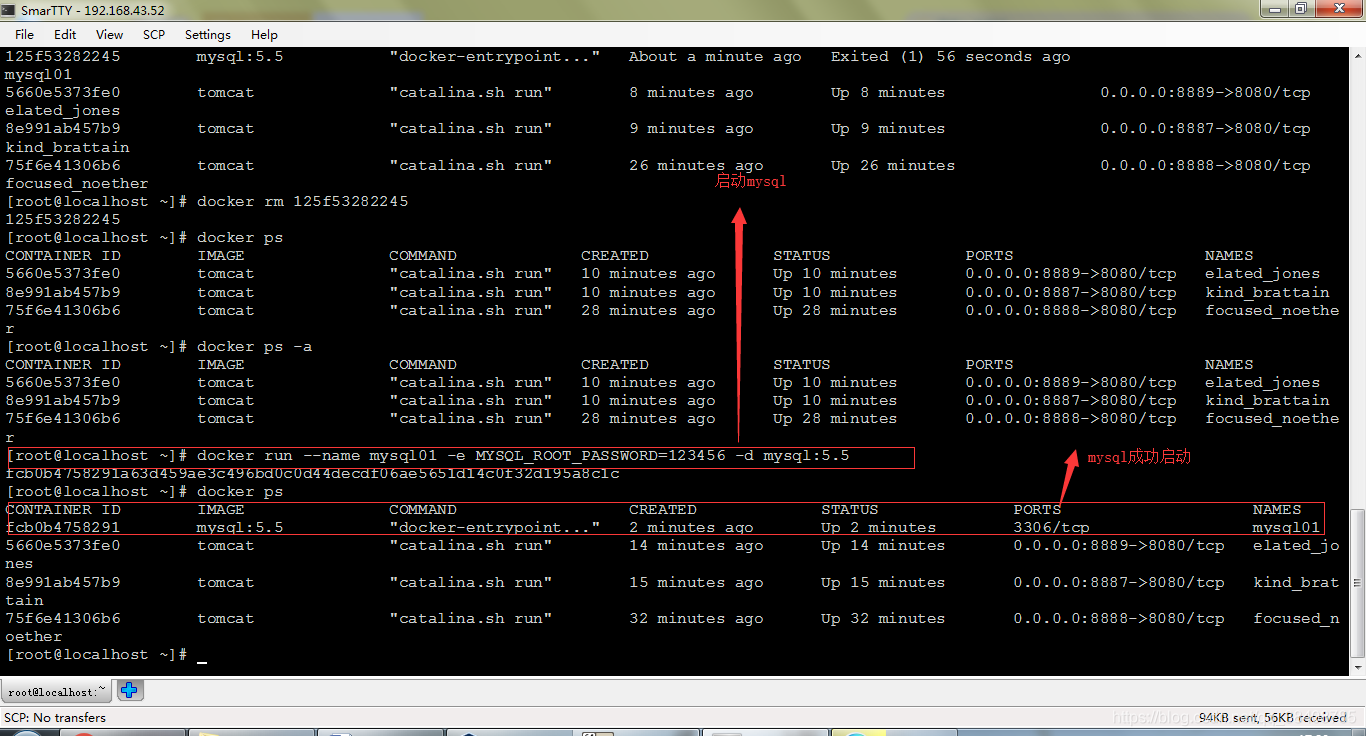Viewport: 1366px width, 736px height.
Task: Open the View menu
Action: pyautogui.click(x=109, y=34)
